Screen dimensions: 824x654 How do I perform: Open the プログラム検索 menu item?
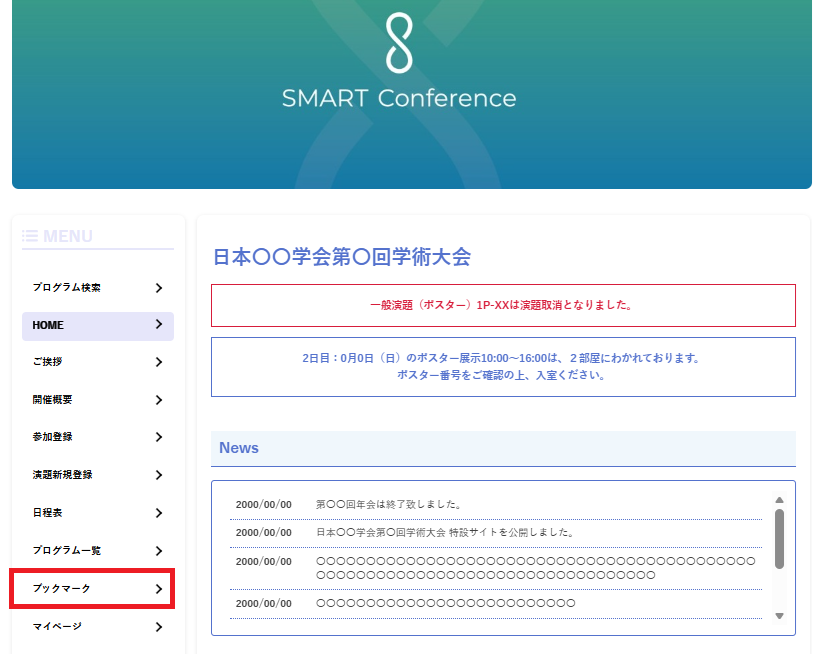coord(67,288)
